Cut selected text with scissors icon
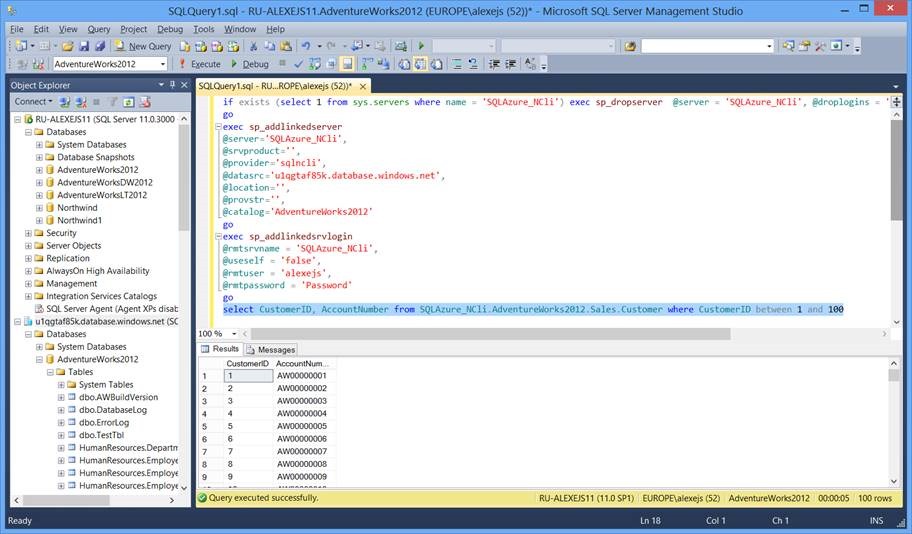Viewport: 912px width, 534px height. tap(254, 46)
